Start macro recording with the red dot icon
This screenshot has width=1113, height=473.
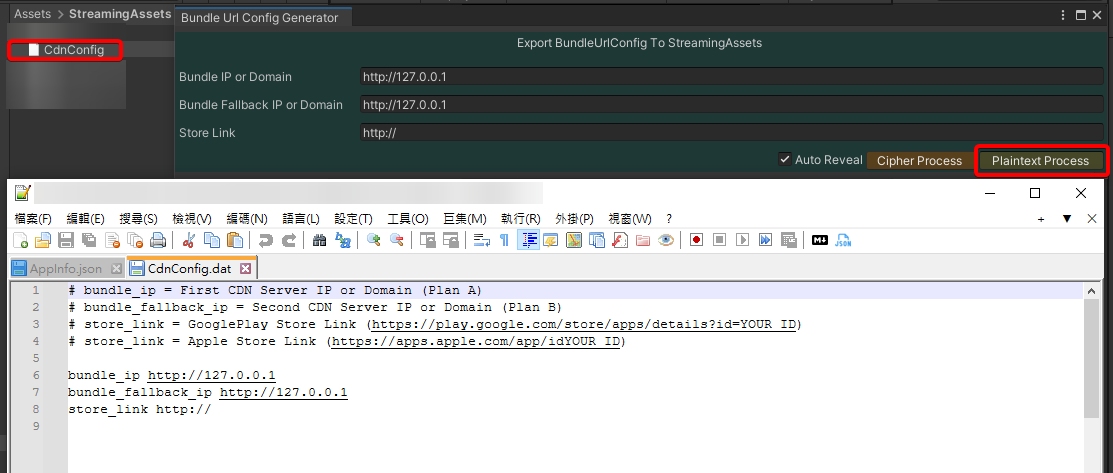[x=696, y=240]
